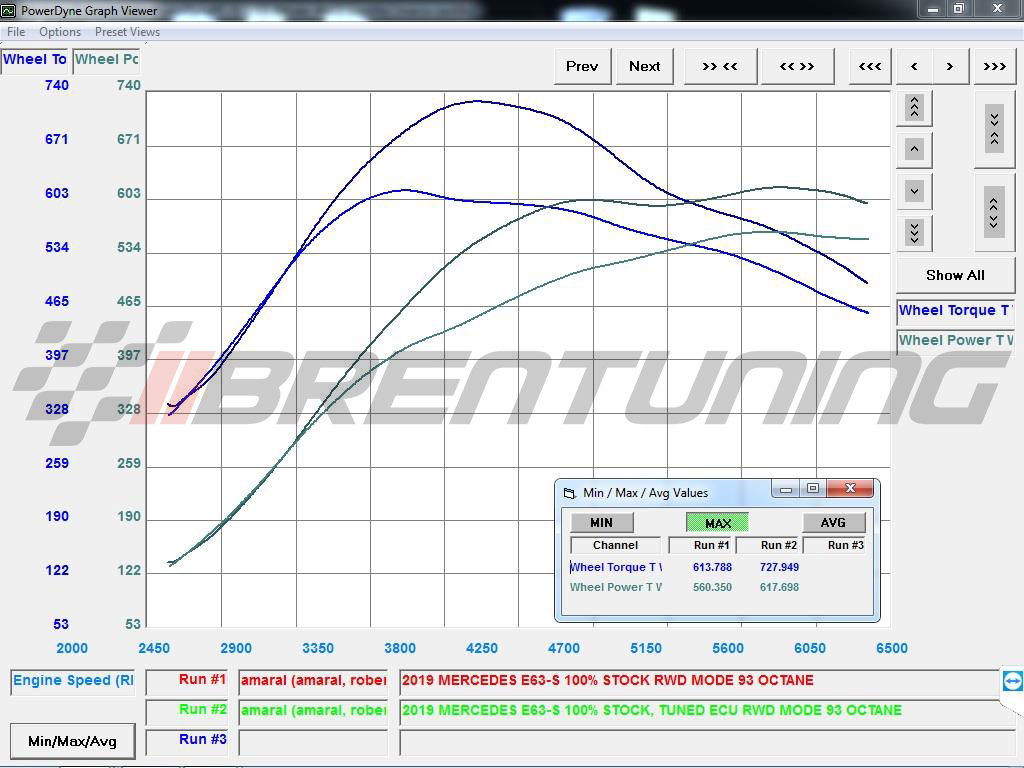Screen dimensions: 1024x768
Task: Minimize the Min / Max / Avg Values popup
Action: pyautogui.click(x=786, y=488)
